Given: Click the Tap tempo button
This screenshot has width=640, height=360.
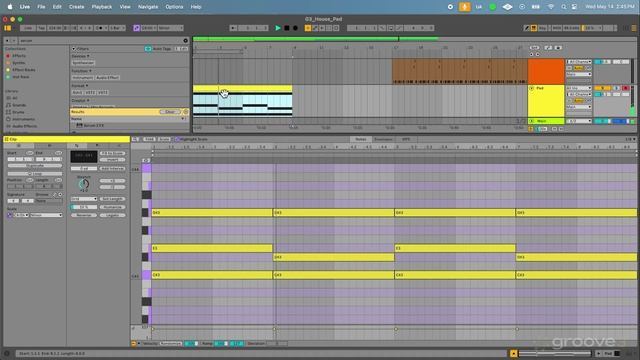Looking at the screenshot, I should click(41, 28).
